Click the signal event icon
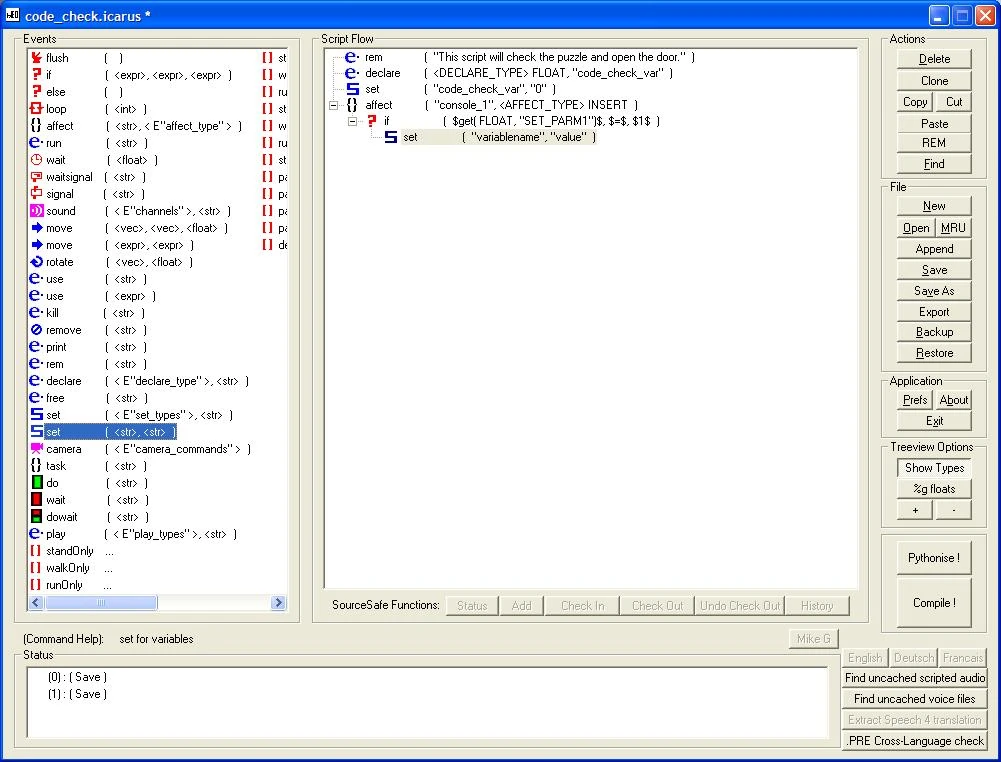The image size is (1001, 762). [37, 194]
